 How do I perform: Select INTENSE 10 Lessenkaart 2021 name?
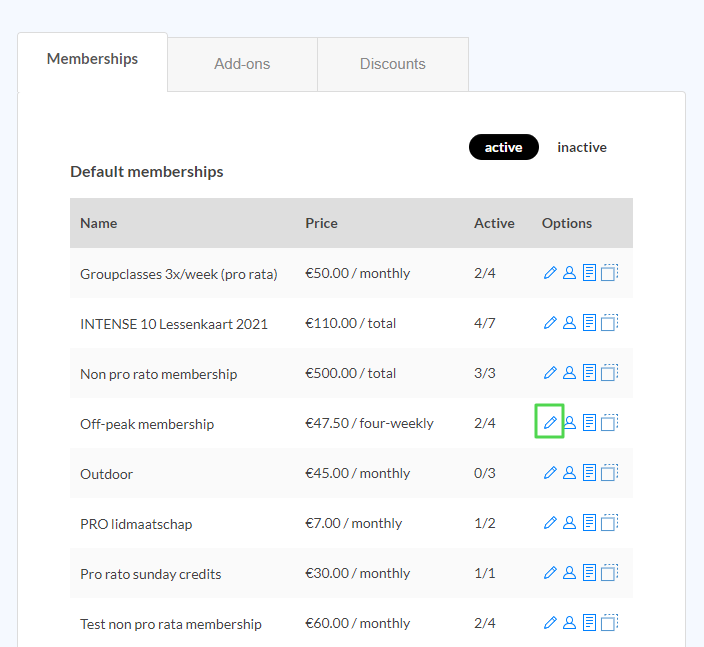174,324
